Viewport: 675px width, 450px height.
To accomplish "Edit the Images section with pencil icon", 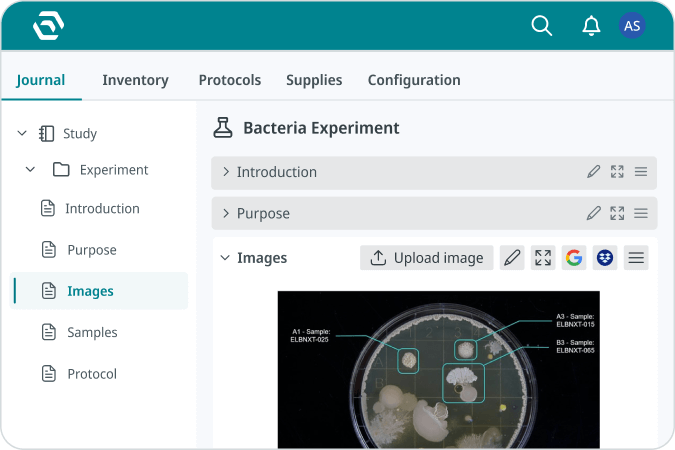I will [x=512, y=258].
